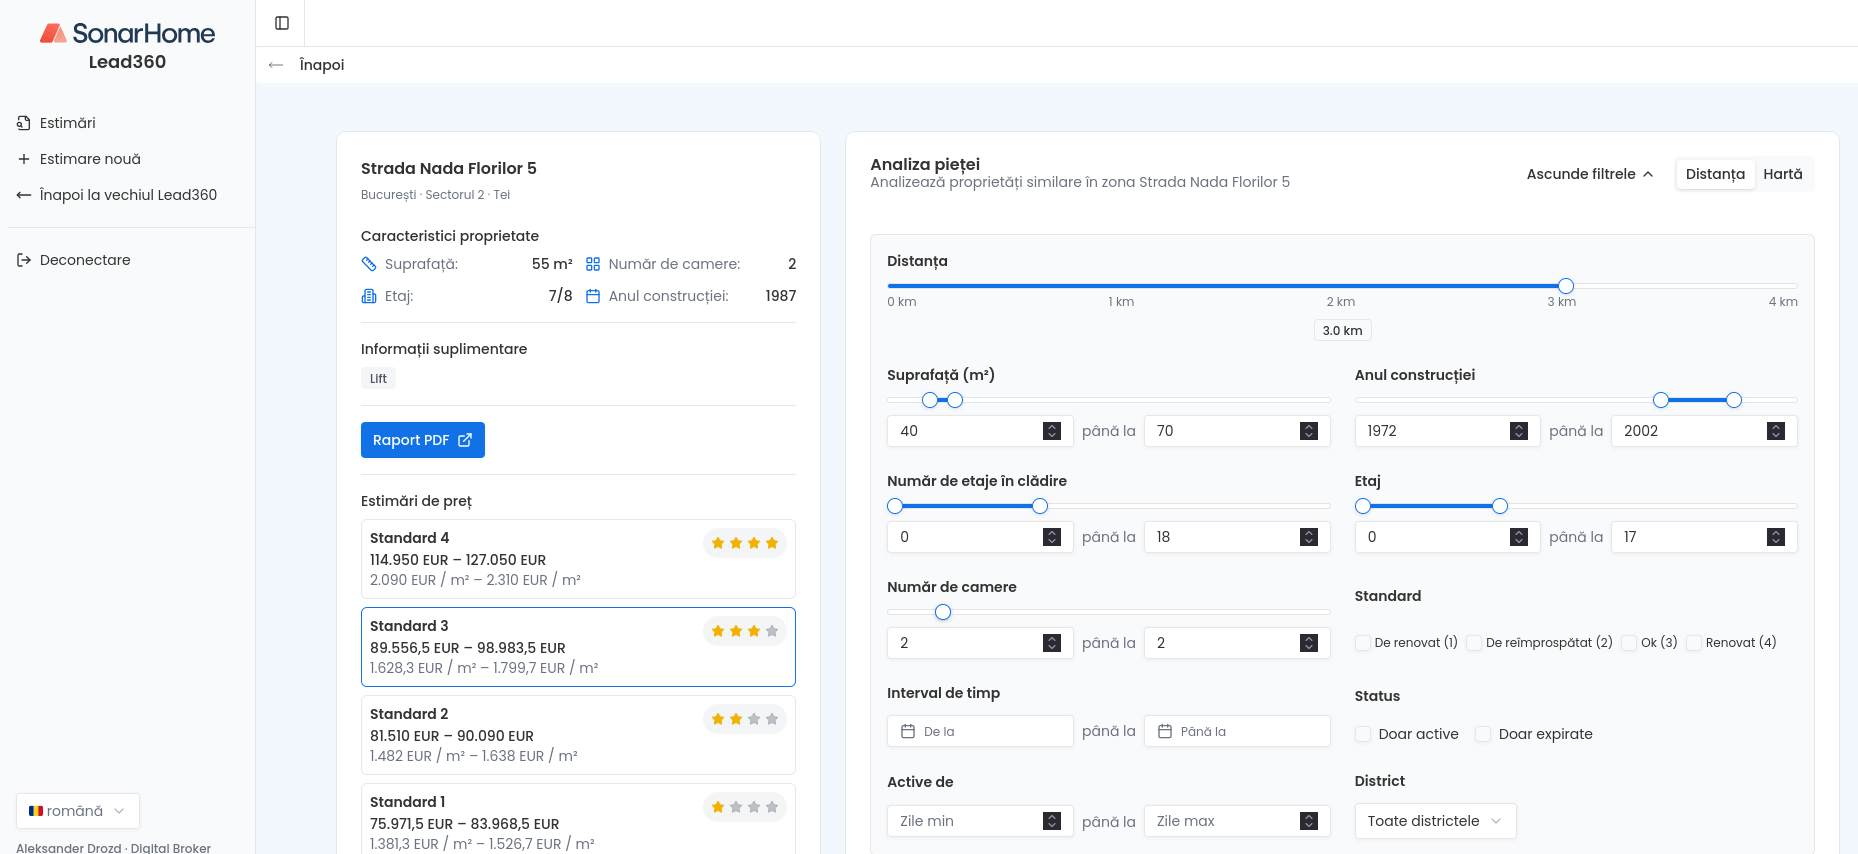Tick the Renovat (4) standard checkbox
The height and width of the screenshot is (854, 1858).
click(1694, 643)
